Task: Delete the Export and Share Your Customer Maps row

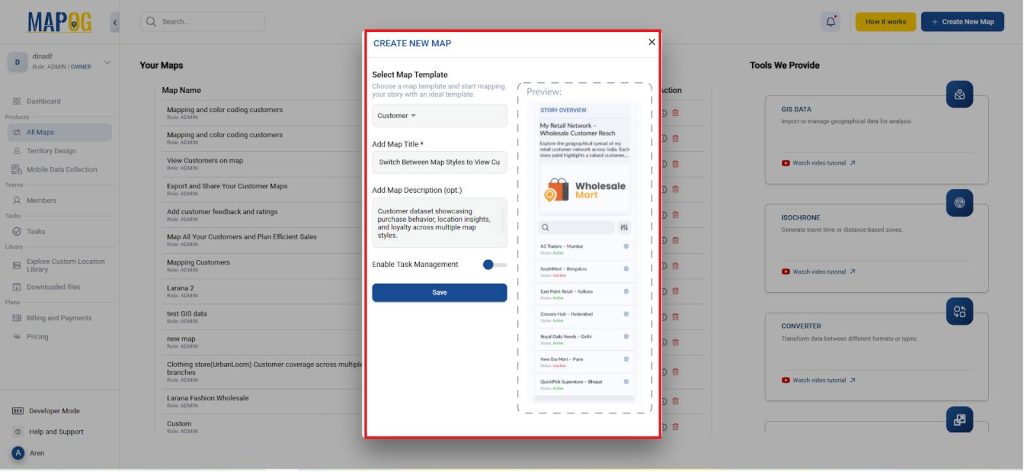Action: (675, 189)
